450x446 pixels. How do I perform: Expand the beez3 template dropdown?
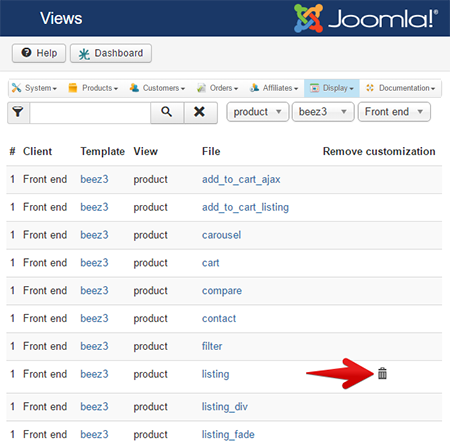tap(323, 112)
